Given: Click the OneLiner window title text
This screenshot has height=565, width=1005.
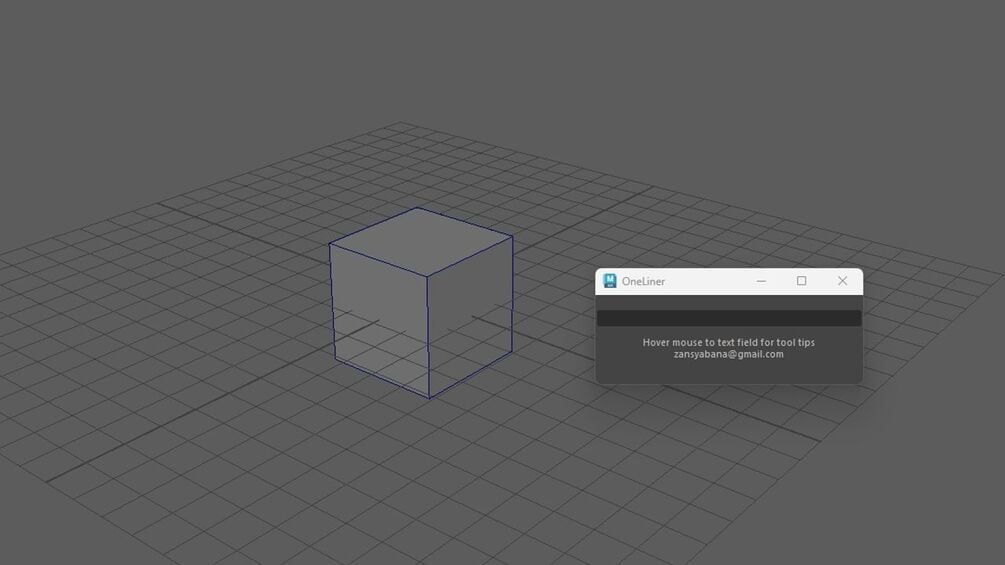Looking at the screenshot, I should coord(643,281).
